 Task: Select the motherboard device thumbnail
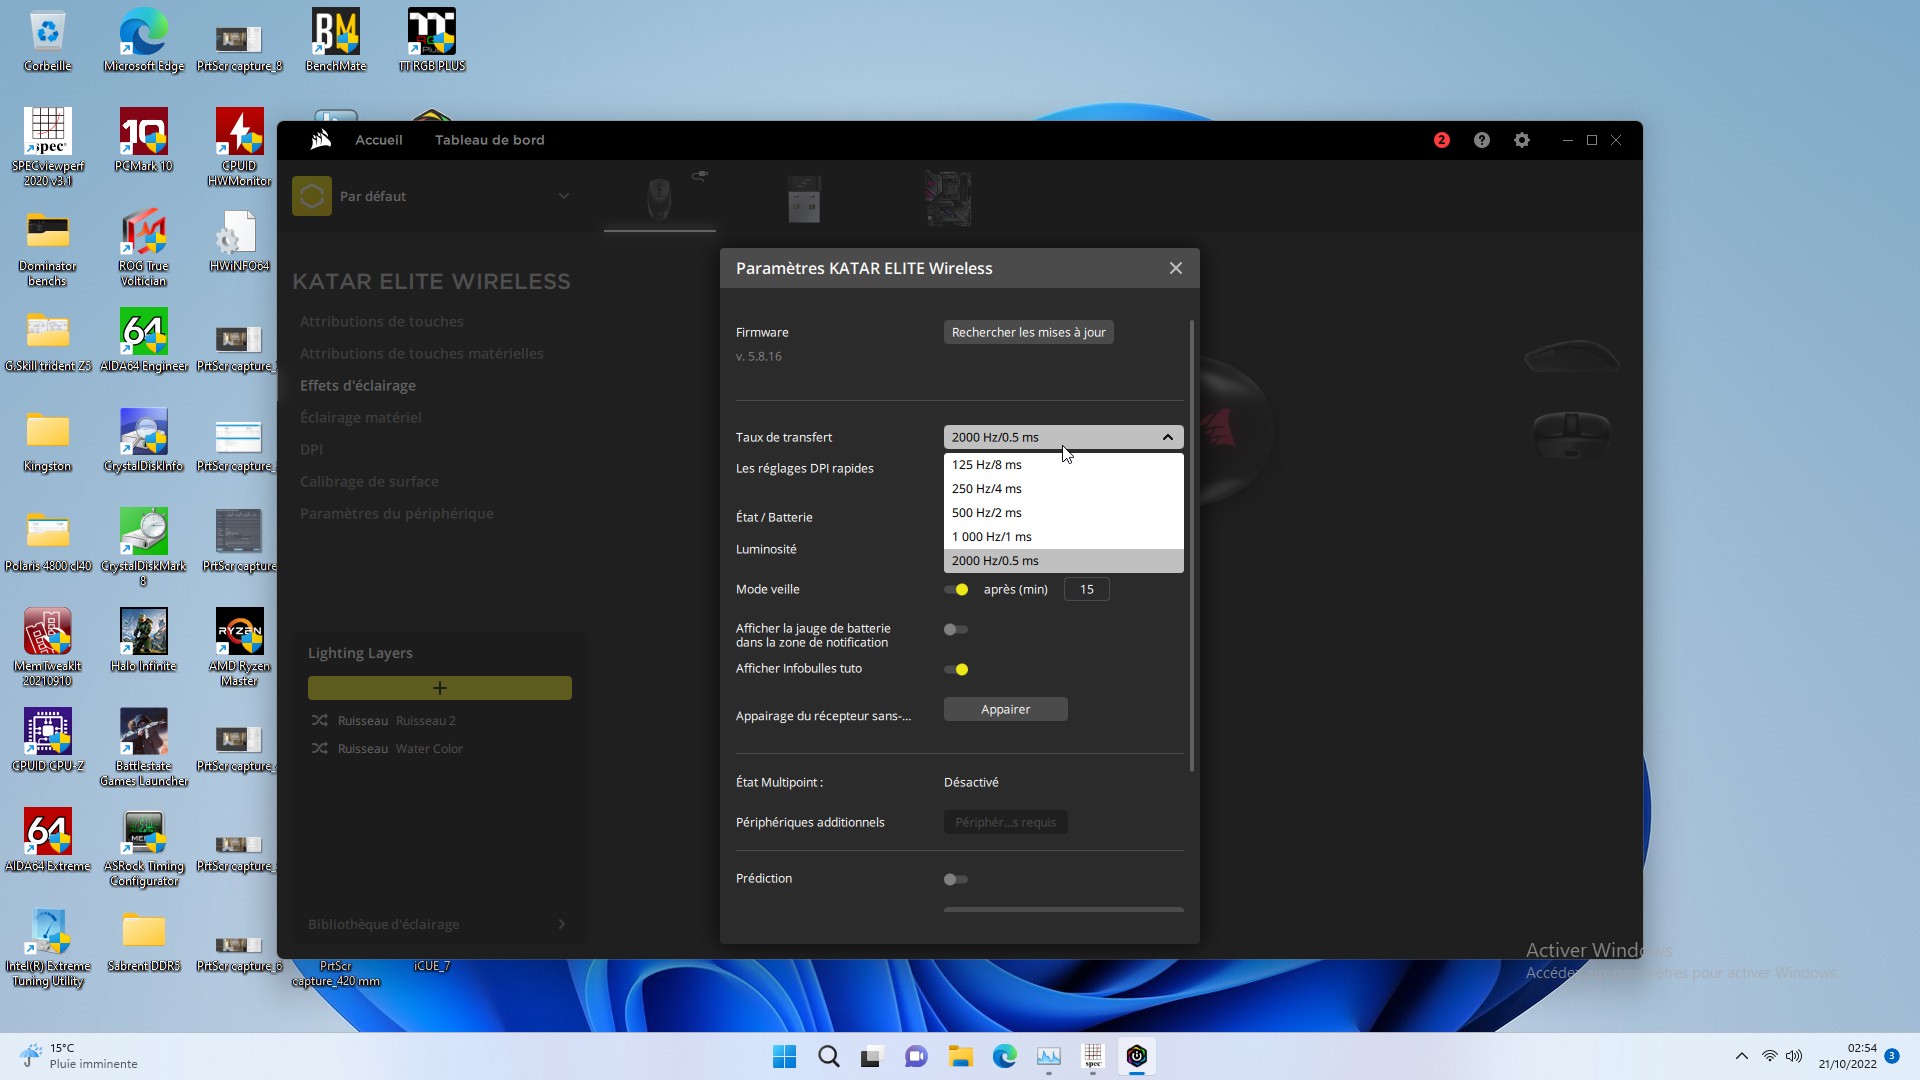[948, 198]
